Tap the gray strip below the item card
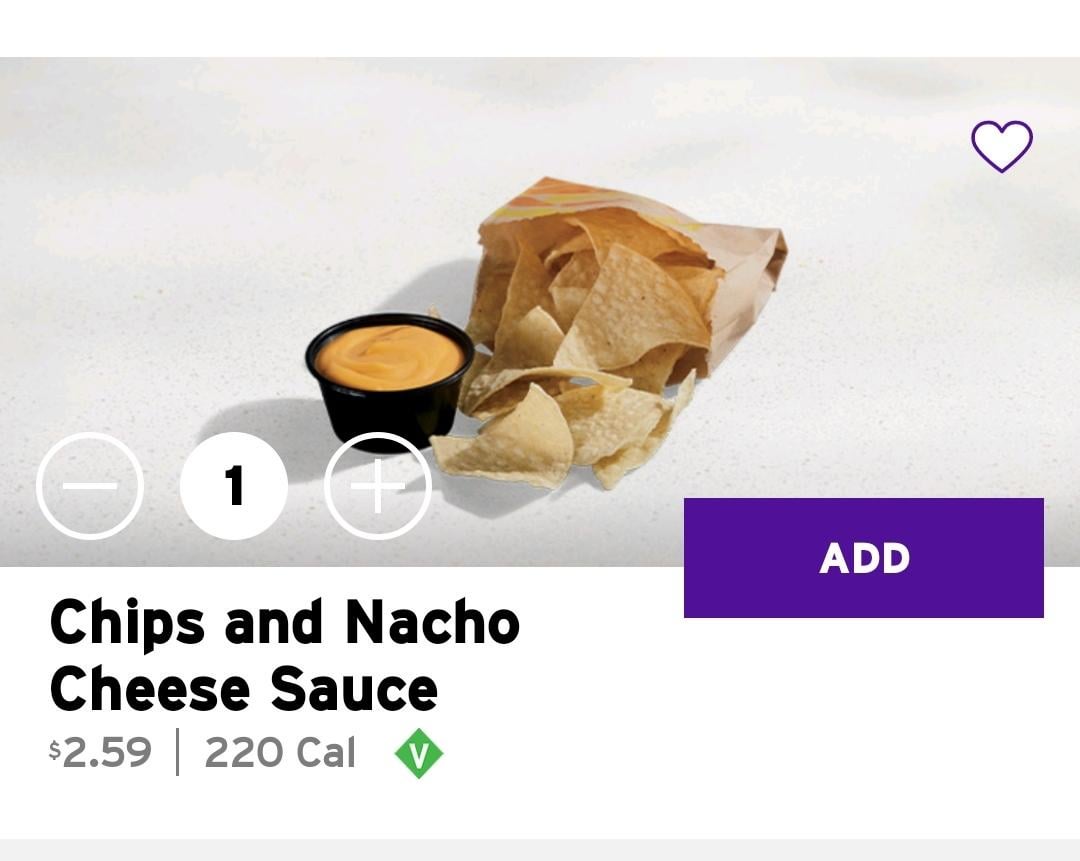The width and height of the screenshot is (1080, 861). click(x=540, y=849)
